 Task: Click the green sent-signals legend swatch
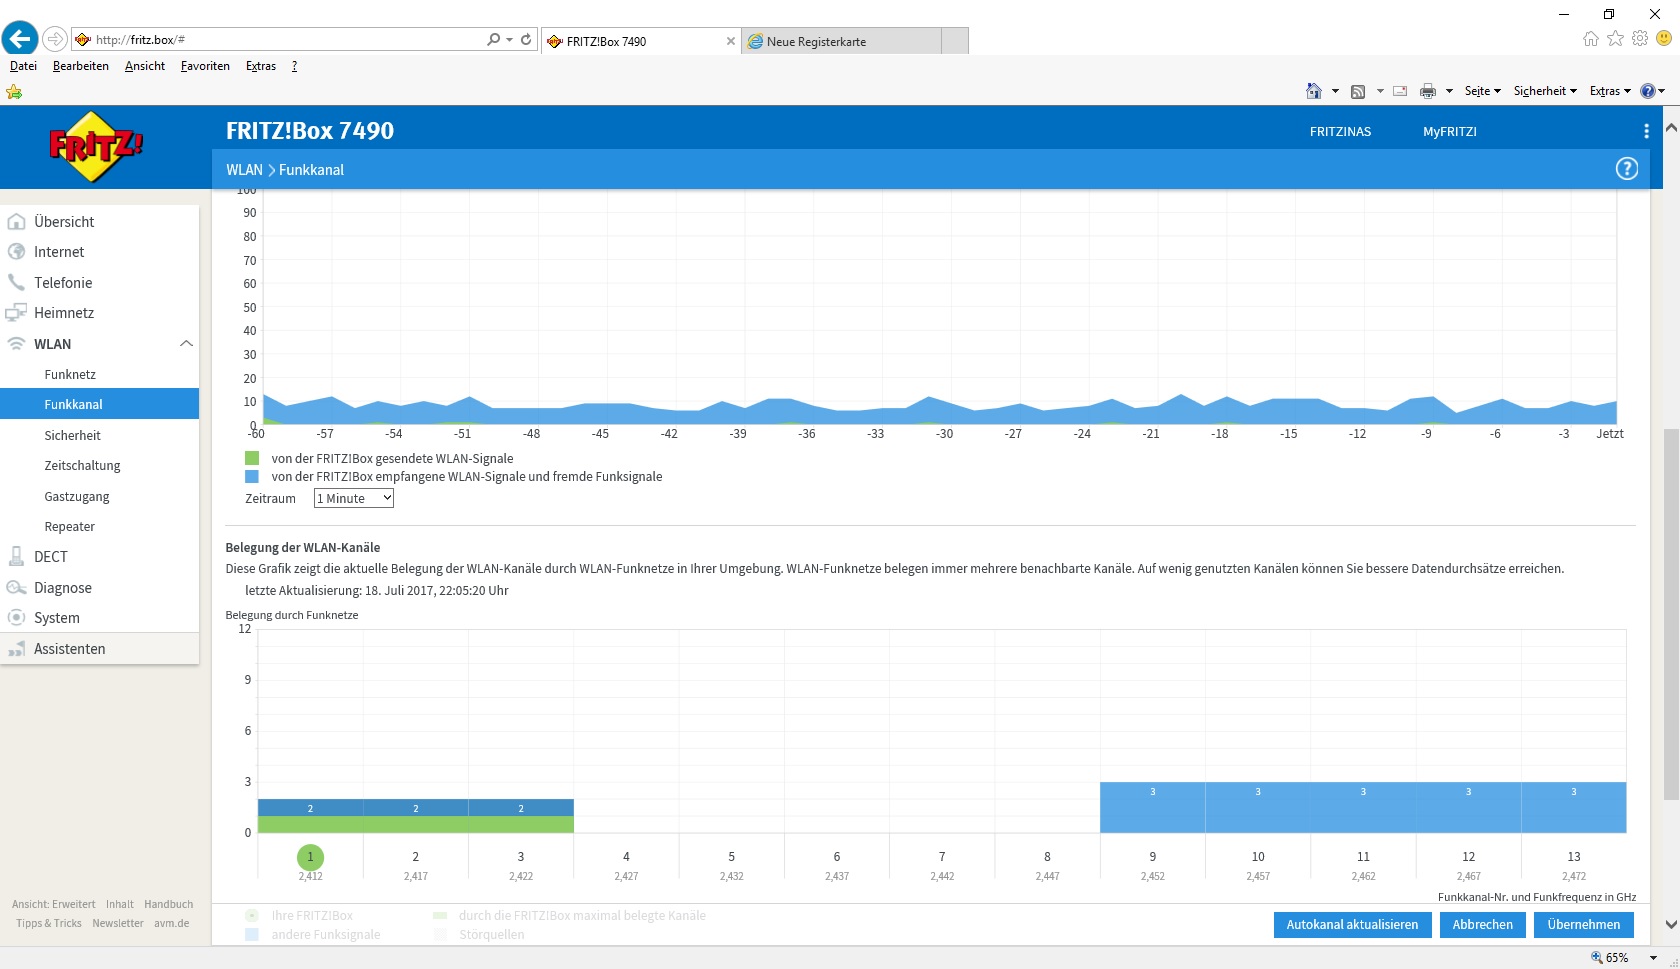click(x=252, y=458)
